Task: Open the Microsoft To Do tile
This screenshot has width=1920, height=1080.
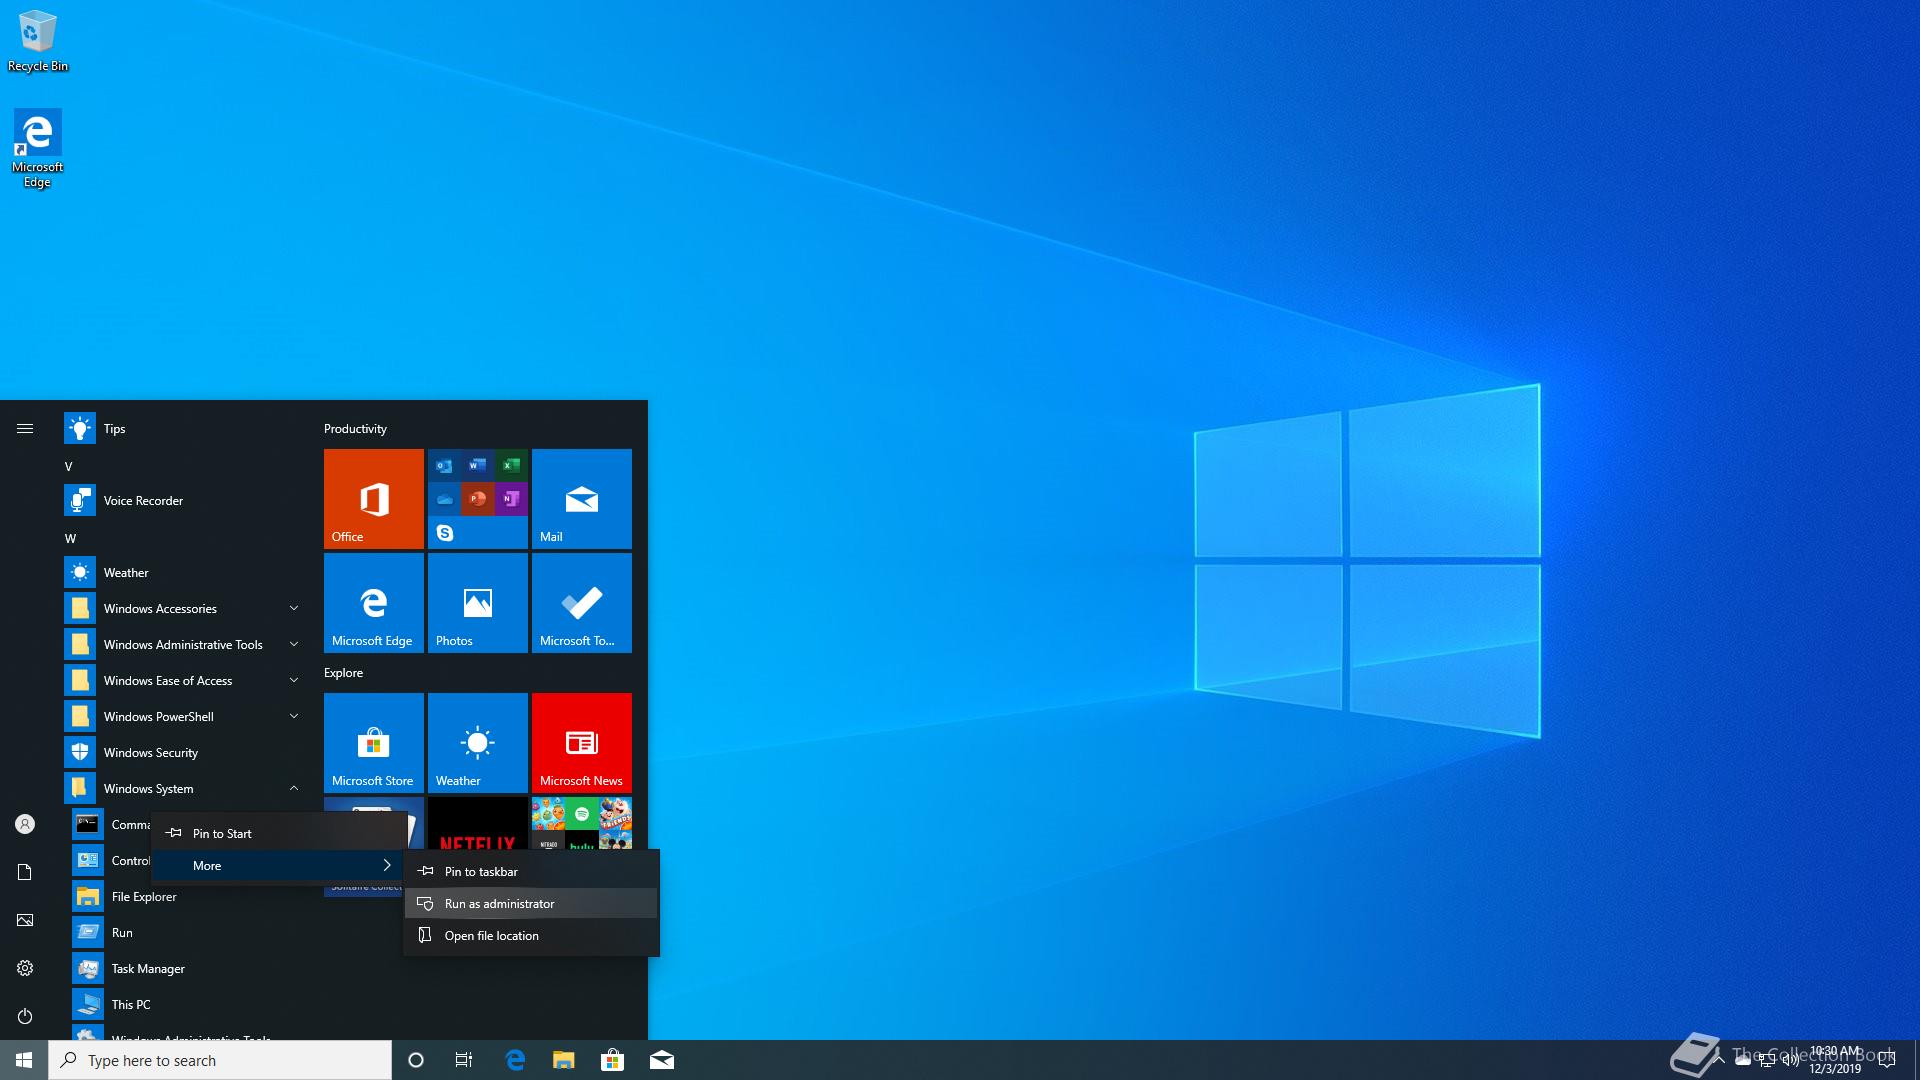Action: pos(582,603)
